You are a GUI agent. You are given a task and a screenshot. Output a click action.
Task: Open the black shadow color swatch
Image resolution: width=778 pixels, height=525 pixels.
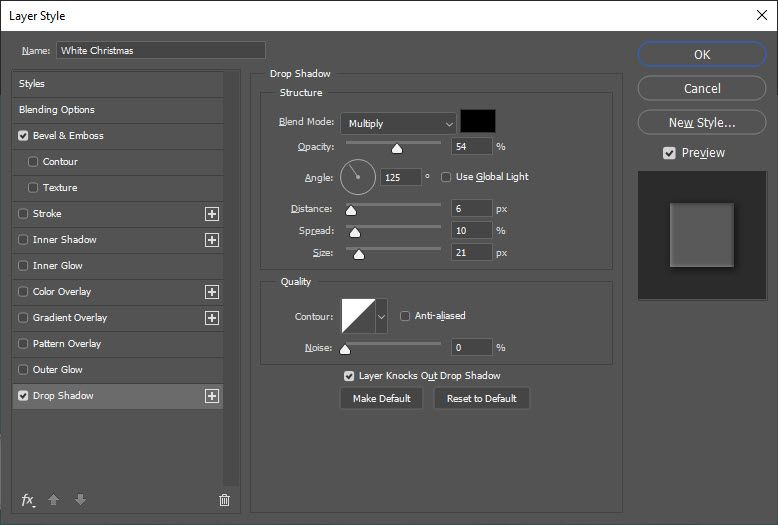tap(478, 122)
